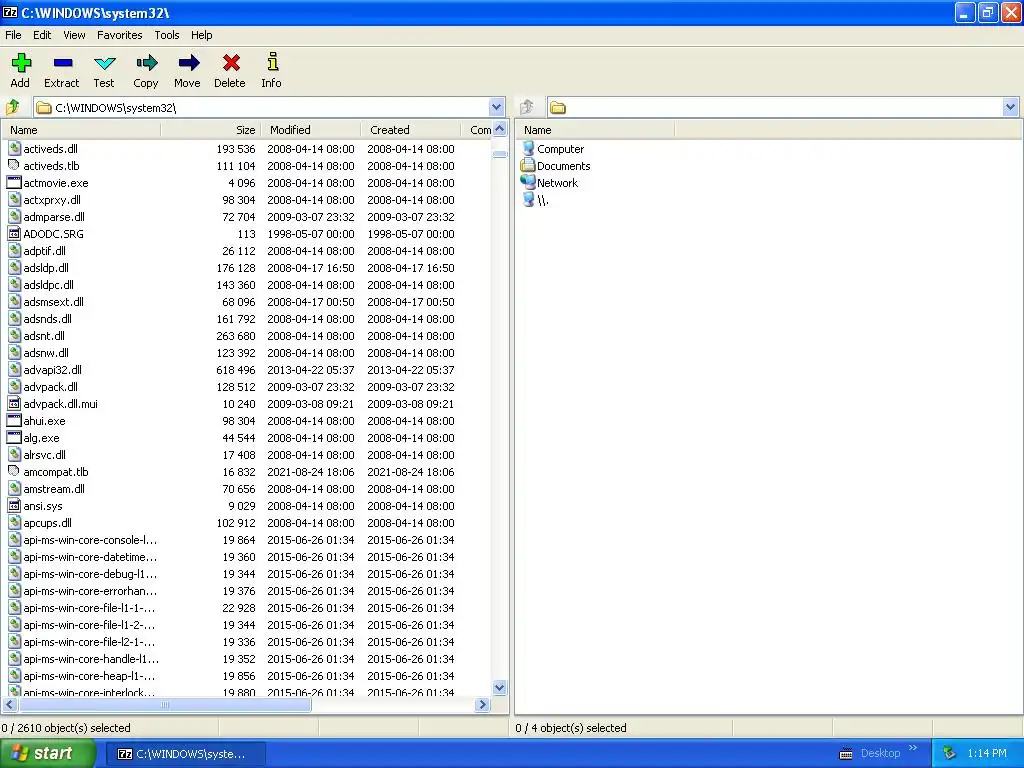Open the Help menu
1024x768 pixels.
tap(201, 35)
